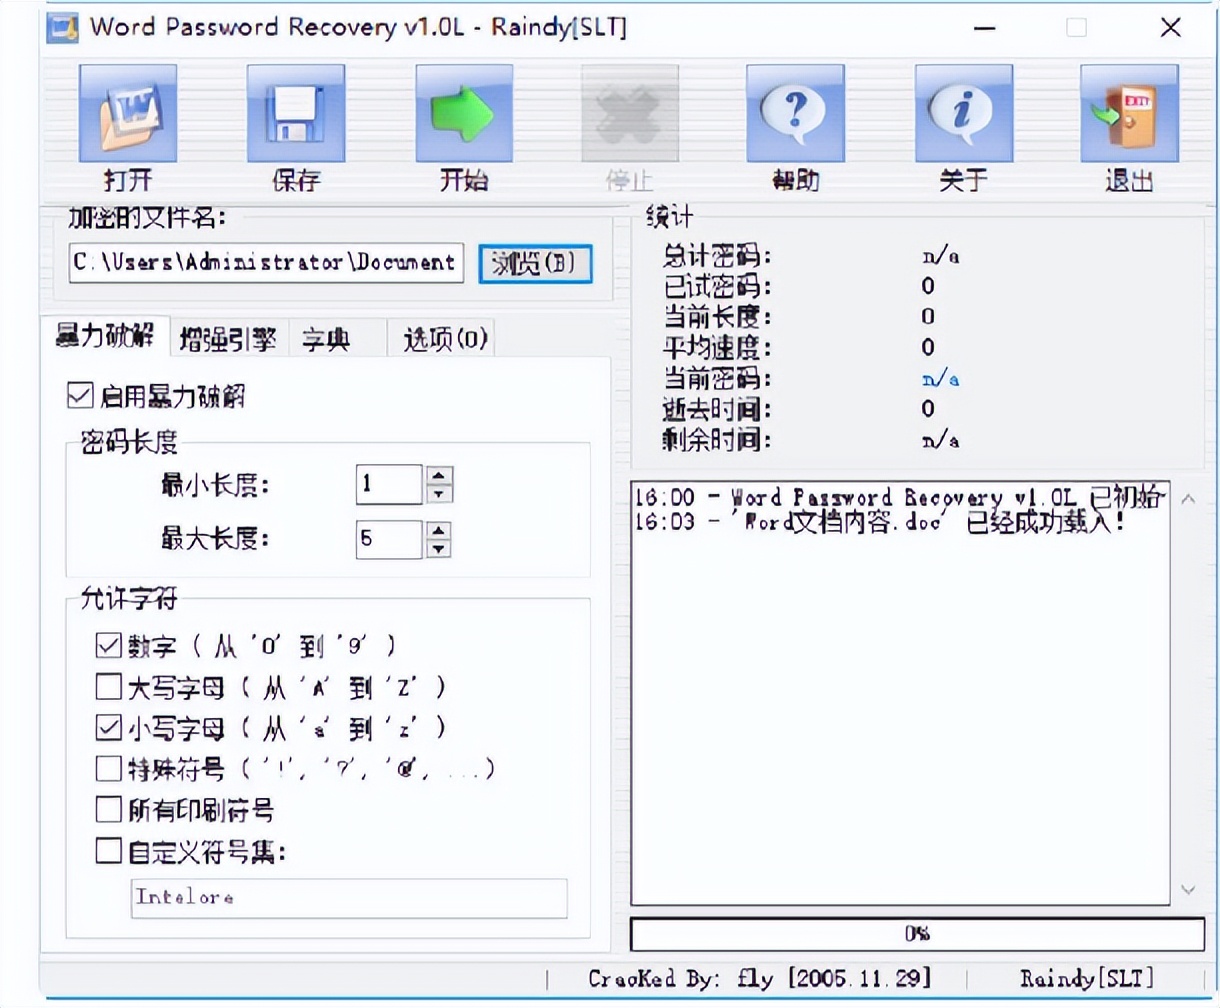
Task: Click the 保存 (Save) floppy disk icon
Action: (x=296, y=114)
